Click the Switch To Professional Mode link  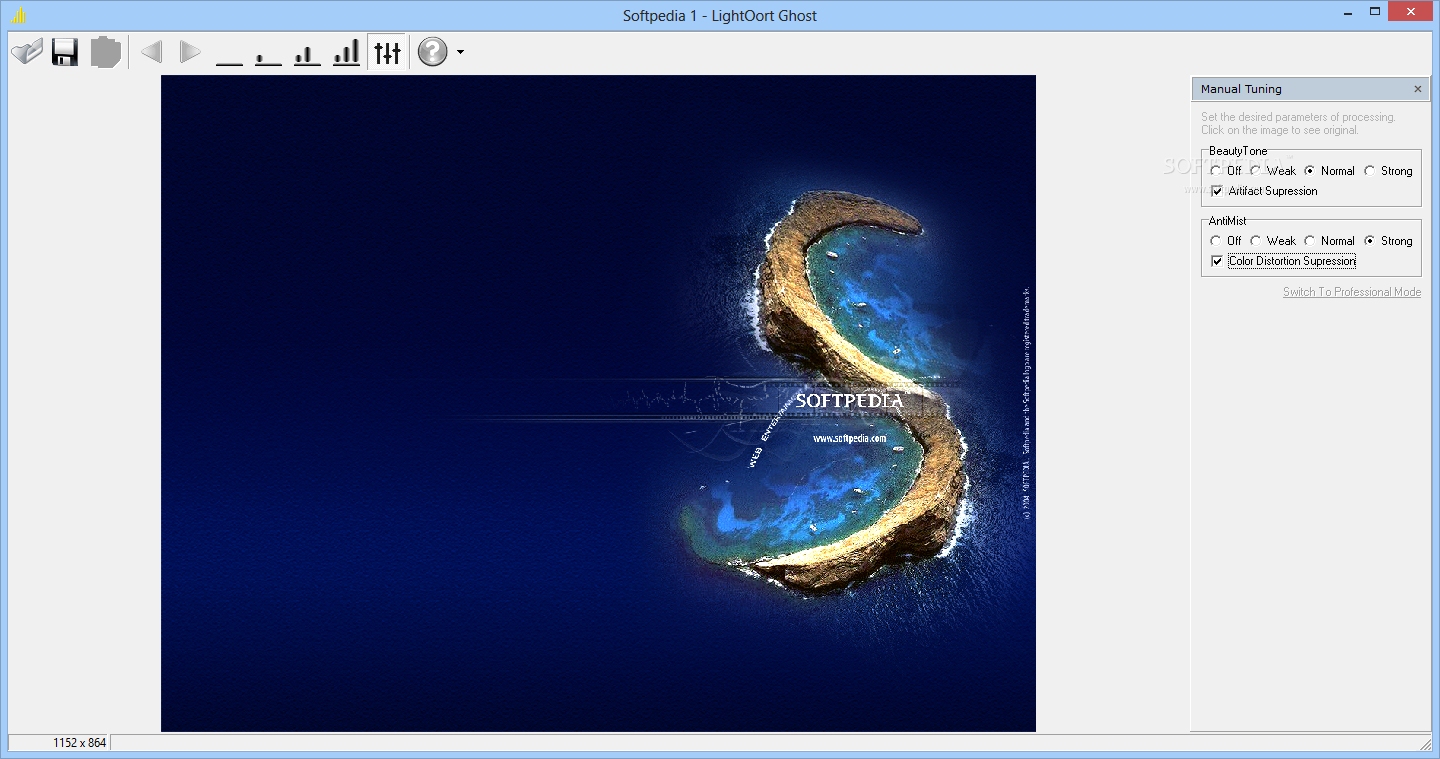1352,292
